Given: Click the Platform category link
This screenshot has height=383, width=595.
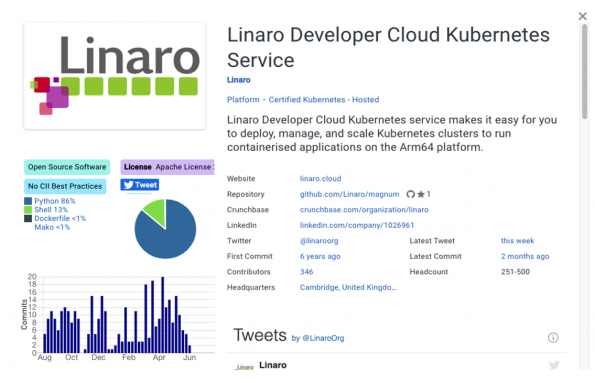Looking at the screenshot, I should (243, 99).
